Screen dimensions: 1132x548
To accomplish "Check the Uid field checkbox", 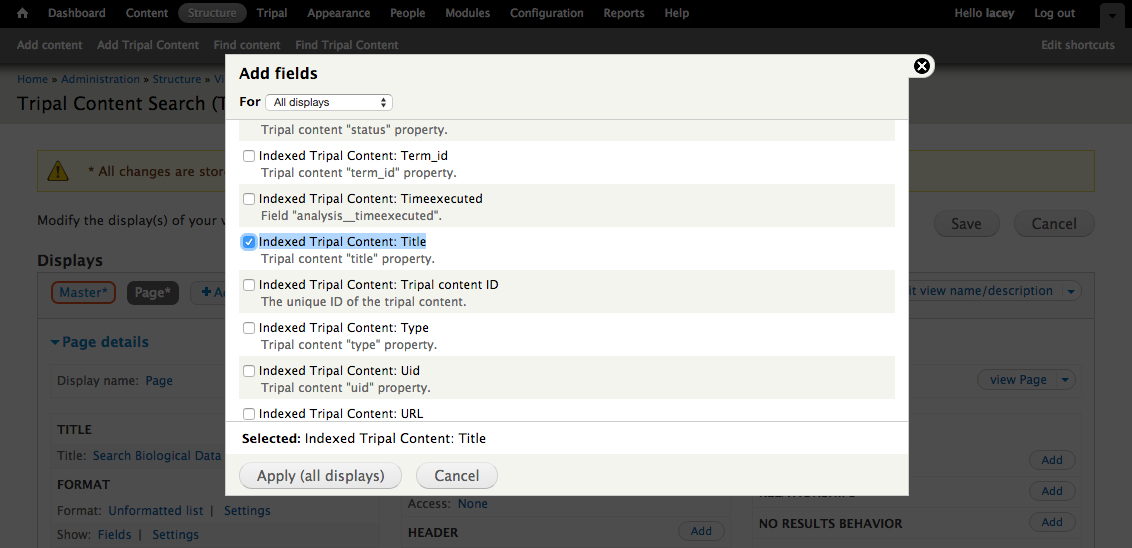I will click(249, 371).
